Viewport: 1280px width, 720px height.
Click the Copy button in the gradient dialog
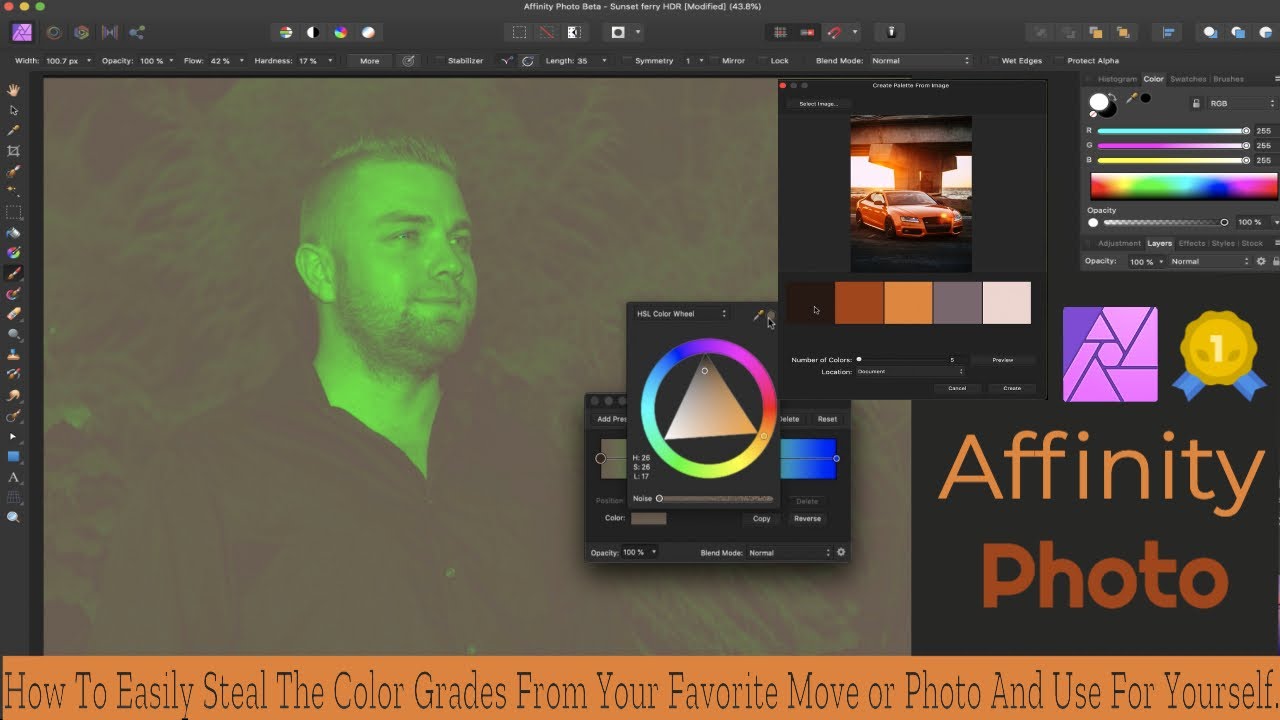[x=762, y=518]
